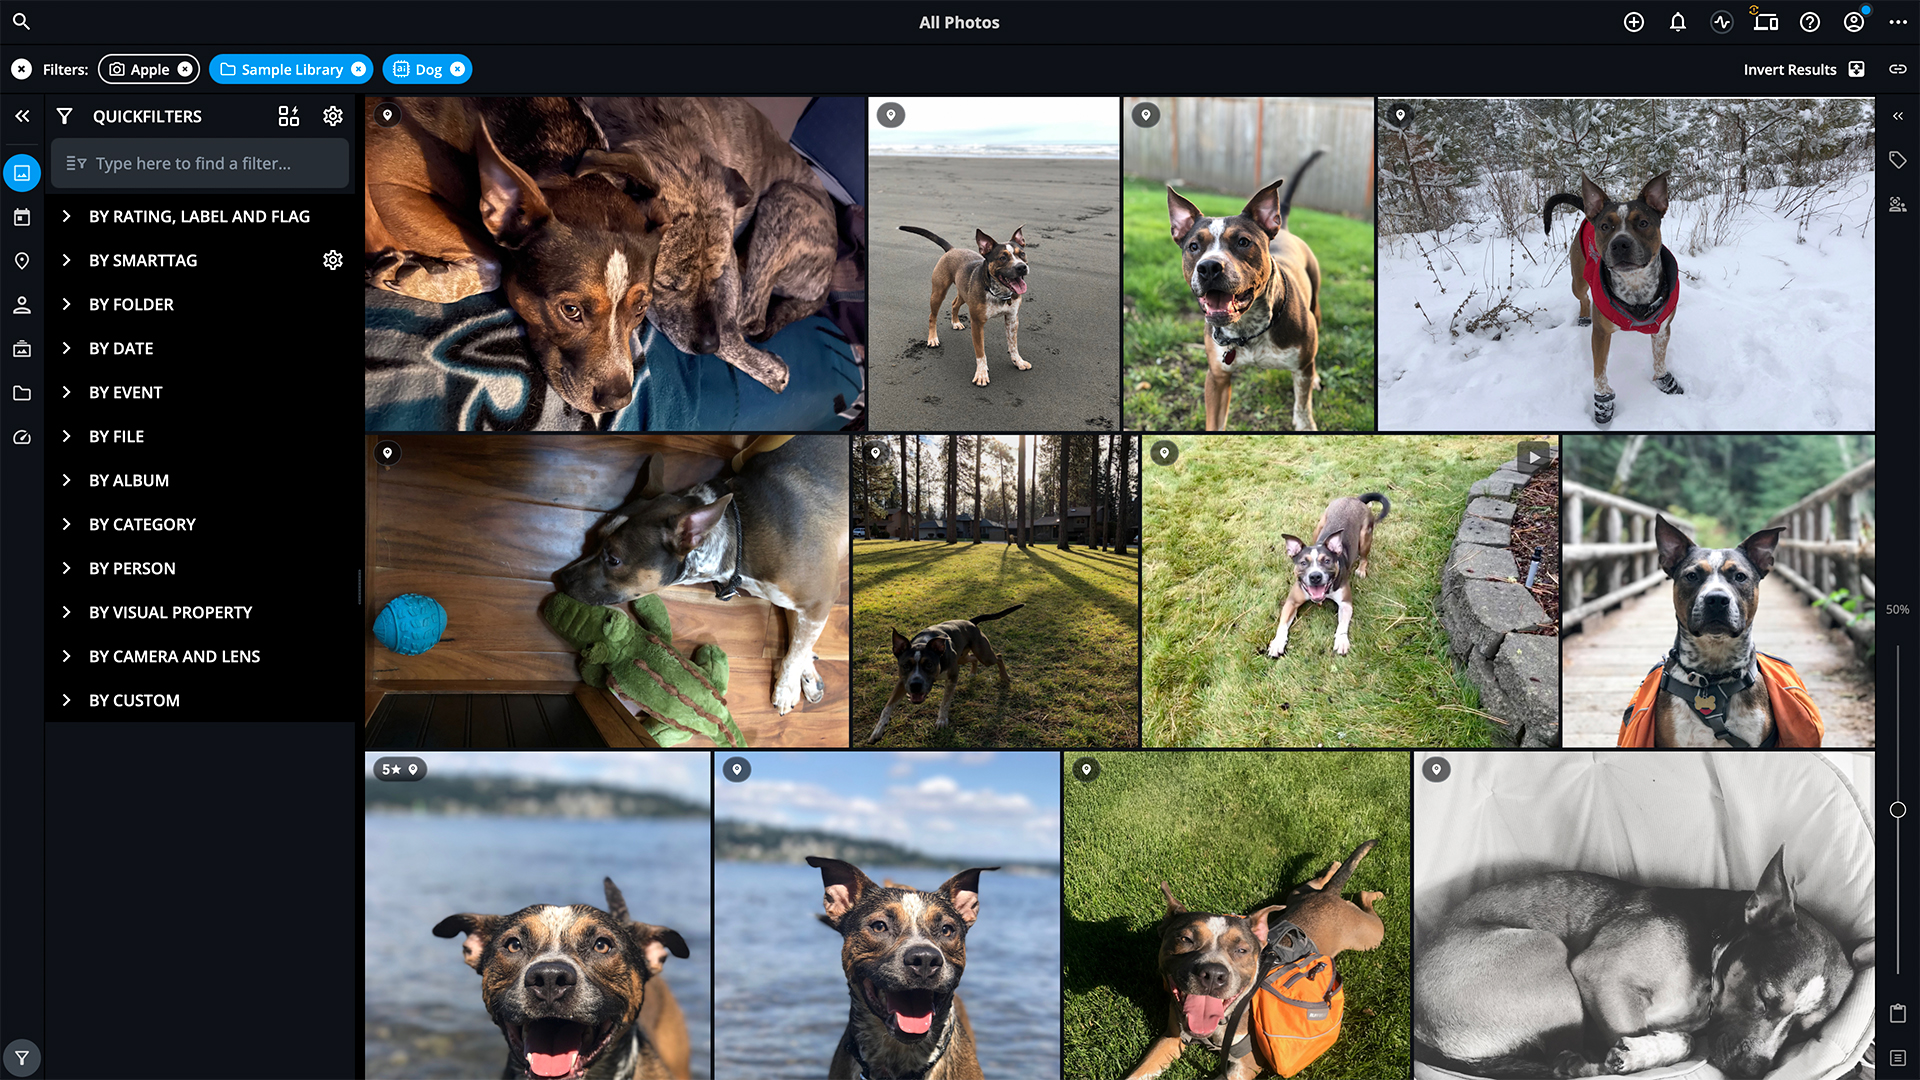Select the photos view sidebar icon
Viewport: 1920px width, 1080px height.
pos(22,173)
